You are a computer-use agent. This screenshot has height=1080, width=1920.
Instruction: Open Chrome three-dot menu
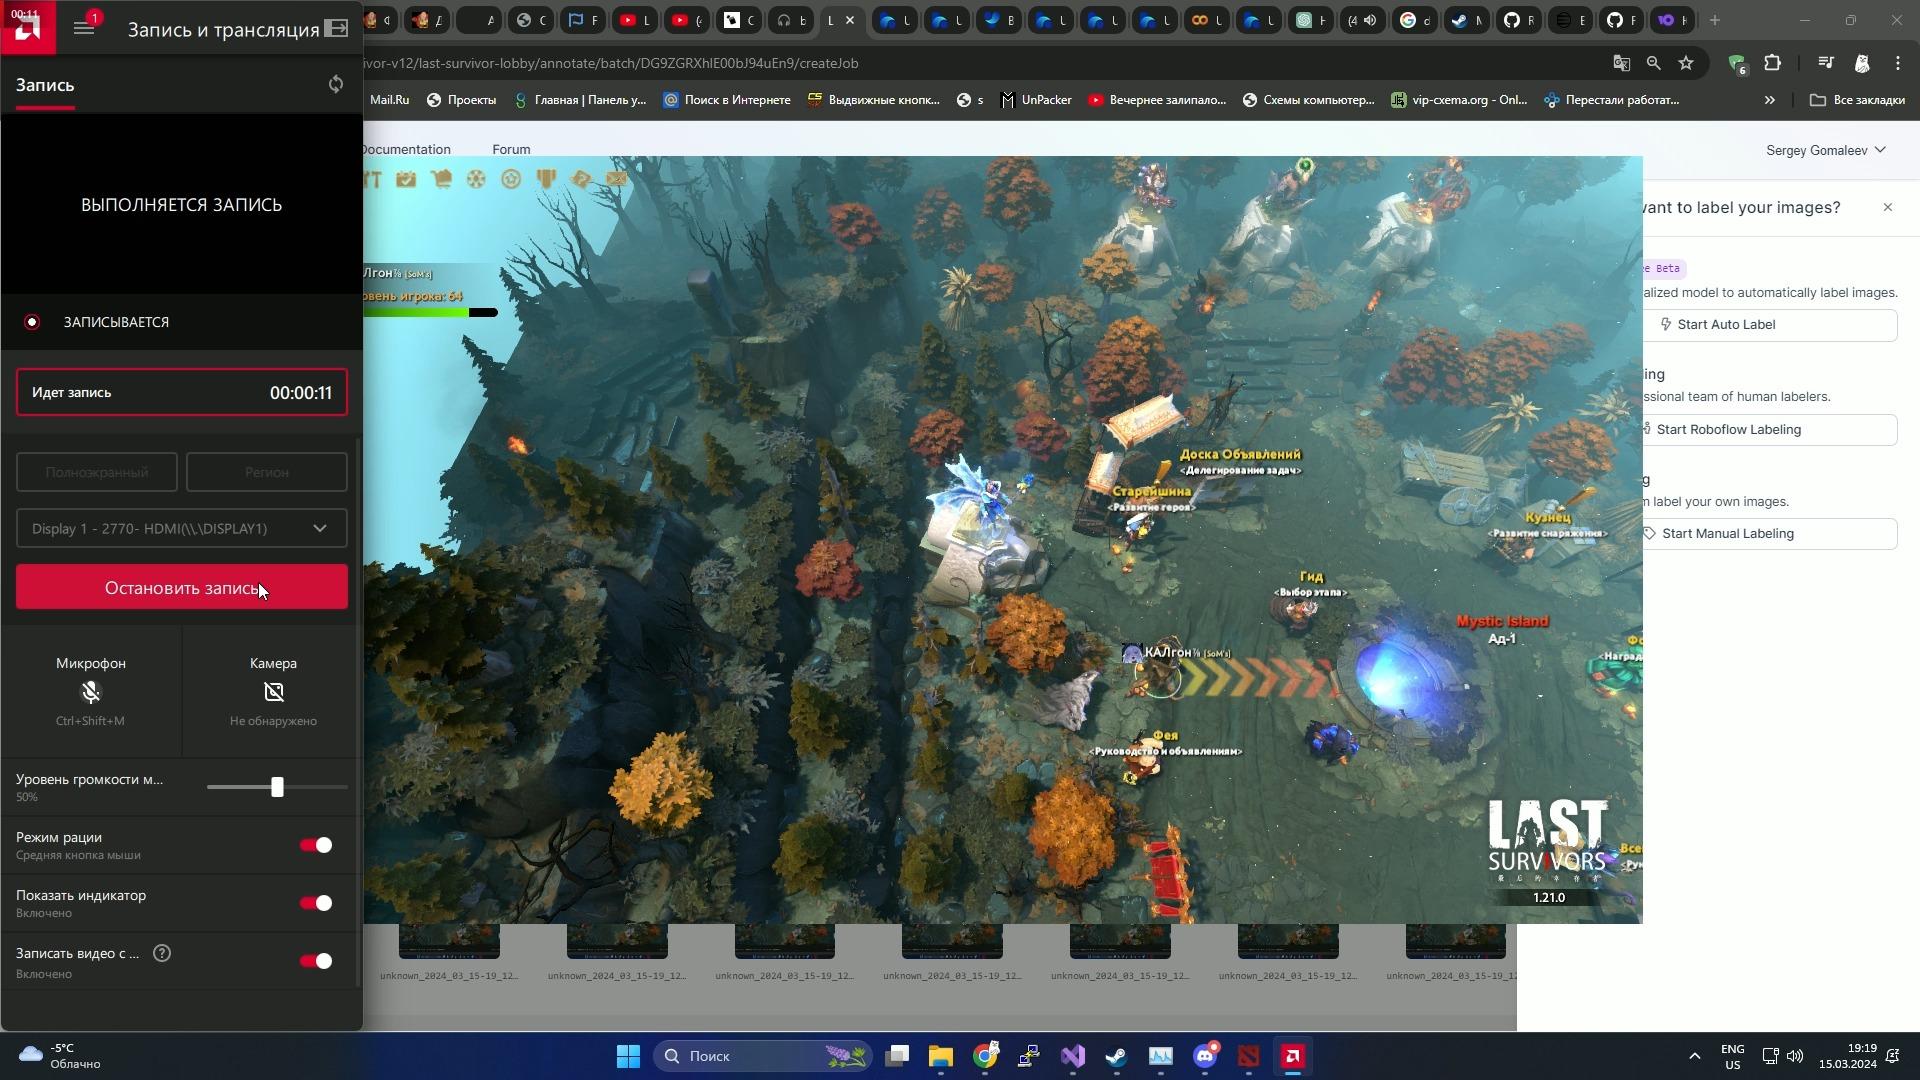coord(1898,63)
